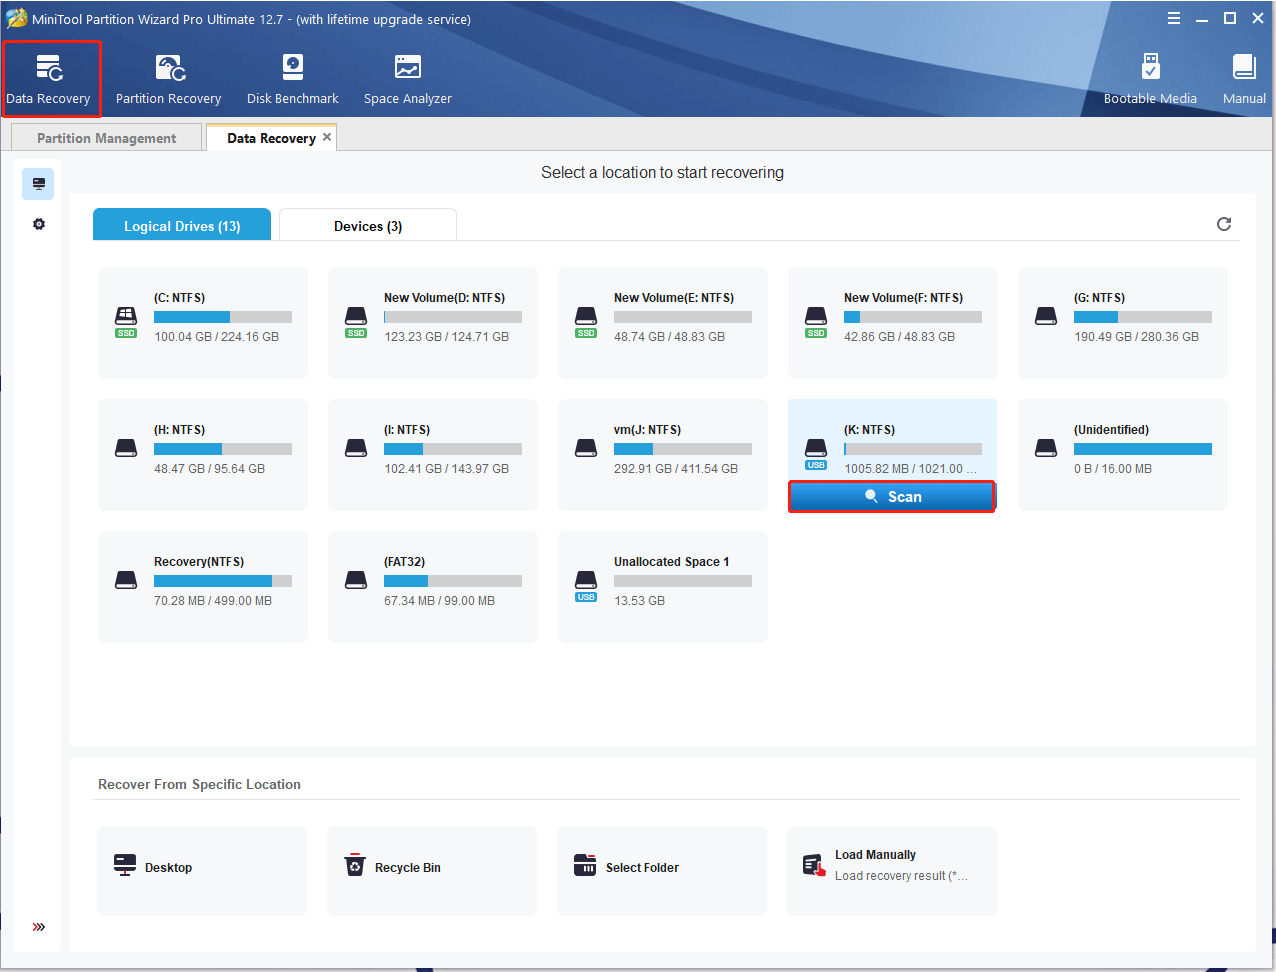
Task: Select the (H: NTFS) drive card
Action: (x=203, y=455)
